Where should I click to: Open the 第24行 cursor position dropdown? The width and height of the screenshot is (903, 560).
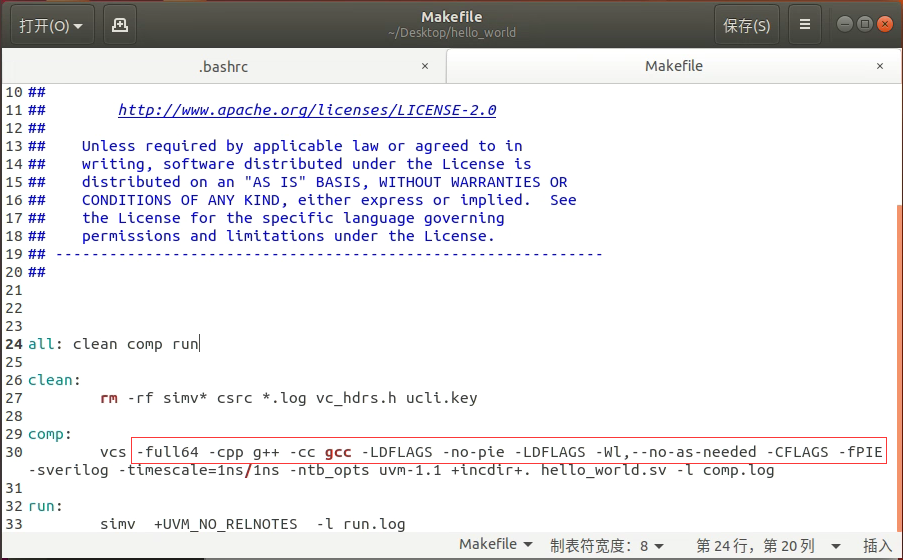(769, 546)
